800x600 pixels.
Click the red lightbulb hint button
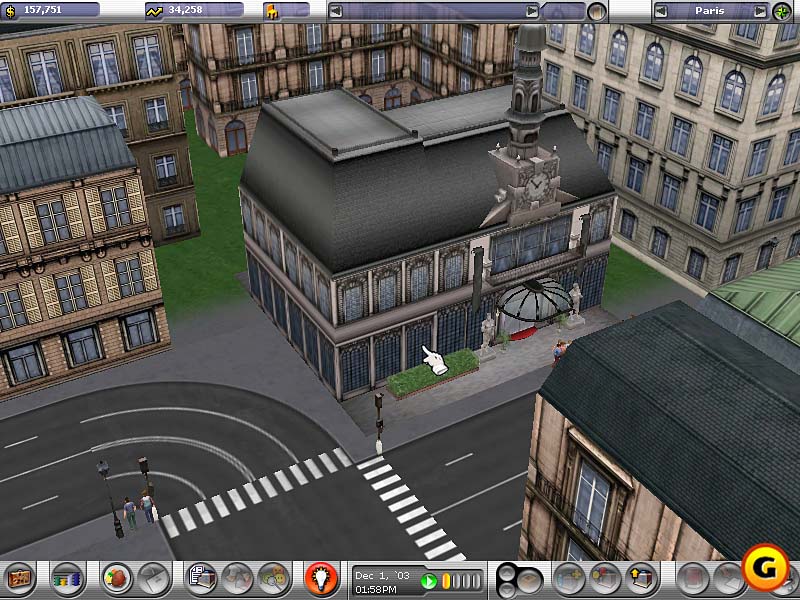(321, 579)
